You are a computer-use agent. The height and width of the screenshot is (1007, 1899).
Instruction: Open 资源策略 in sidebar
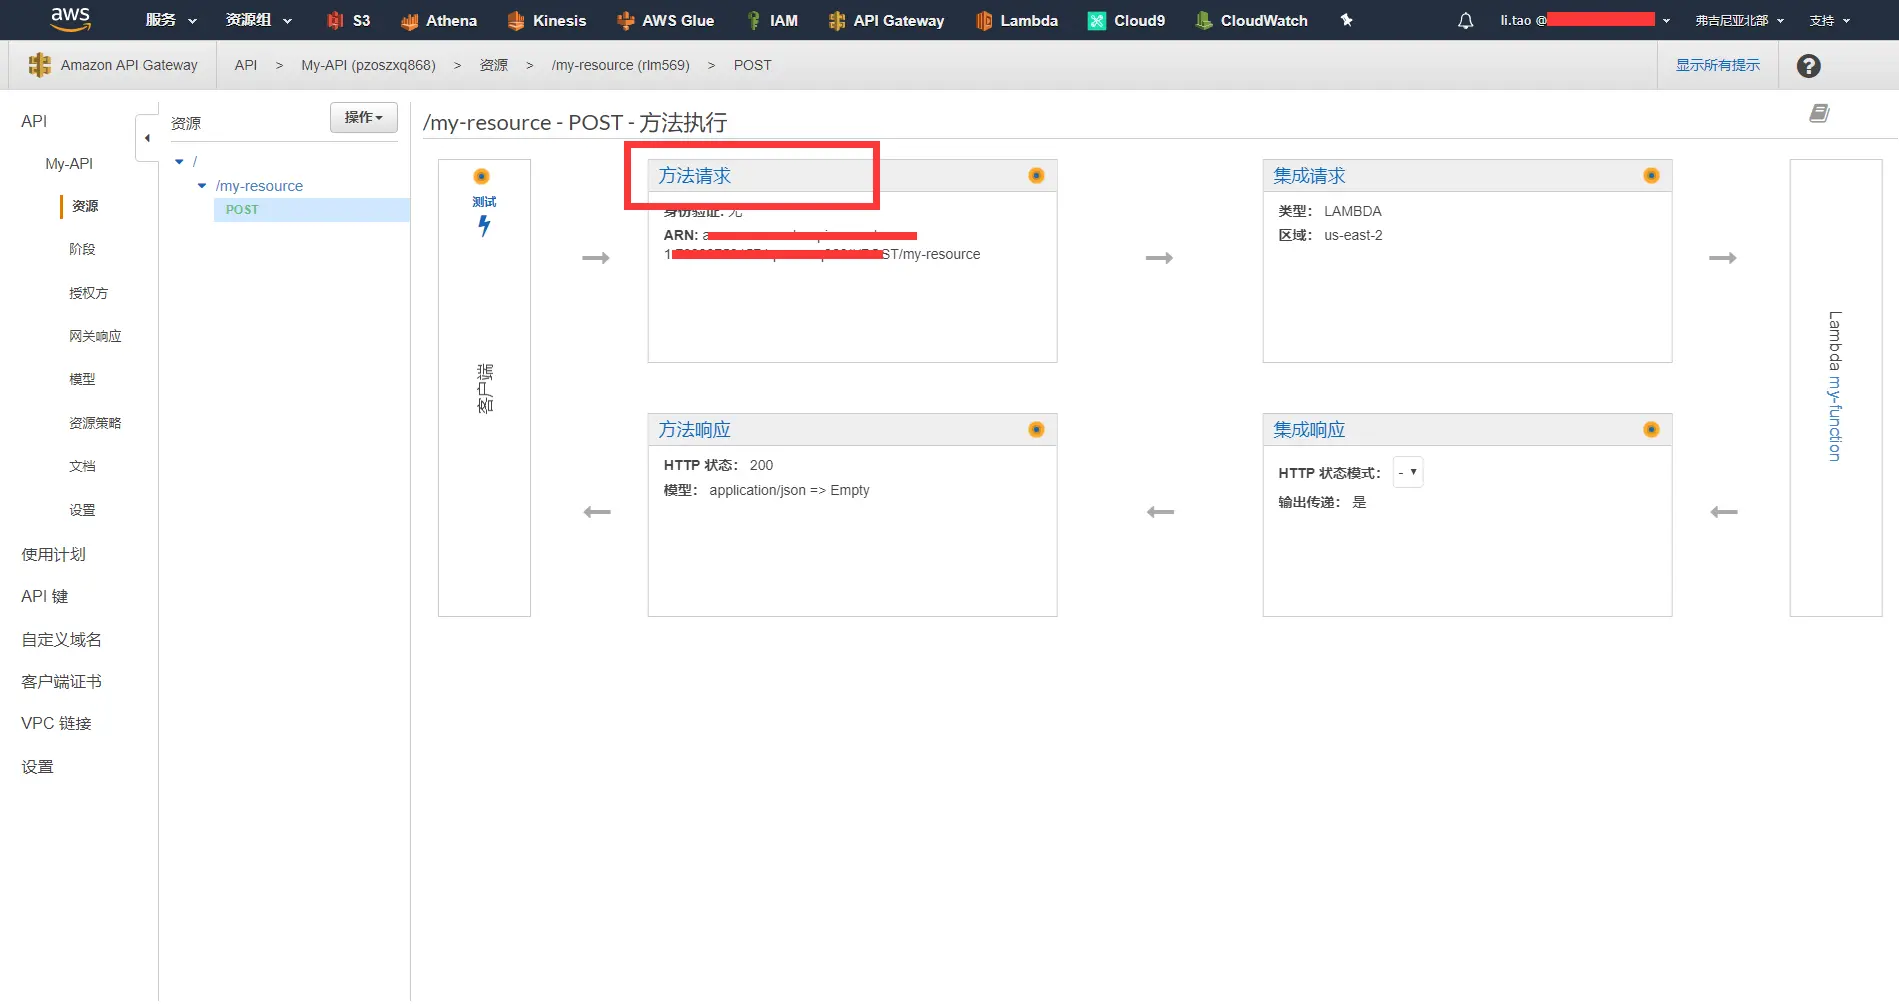pyautogui.click(x=95, y=423)
